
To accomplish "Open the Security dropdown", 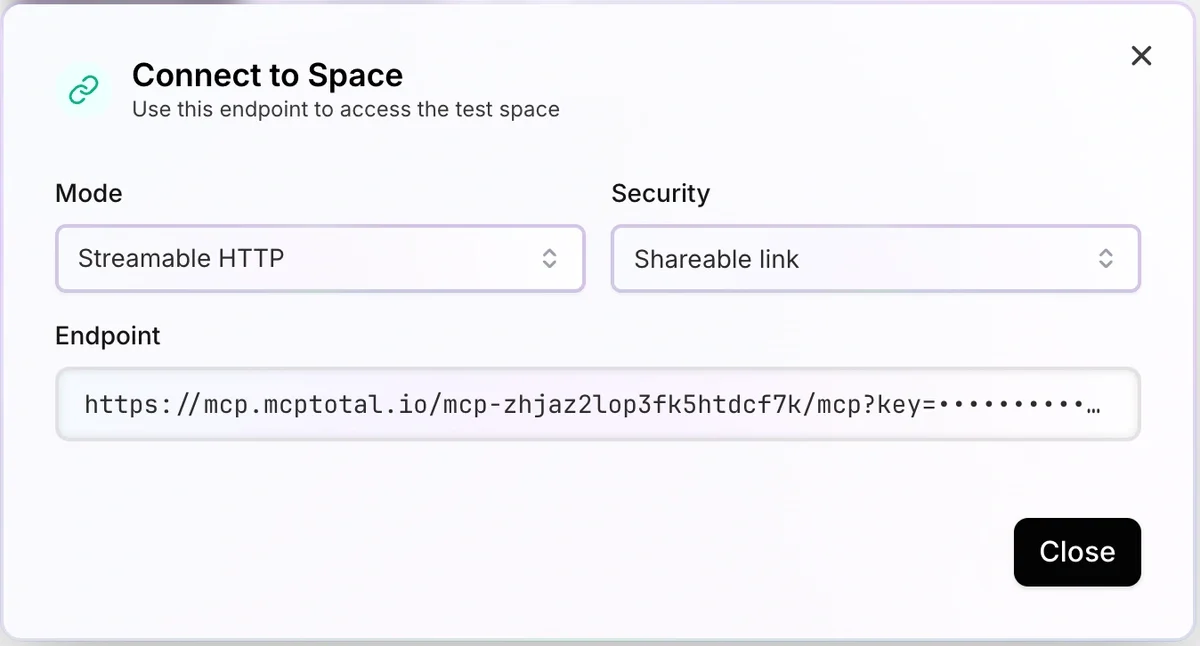I will pyautogui.click(x=875, y=259).
